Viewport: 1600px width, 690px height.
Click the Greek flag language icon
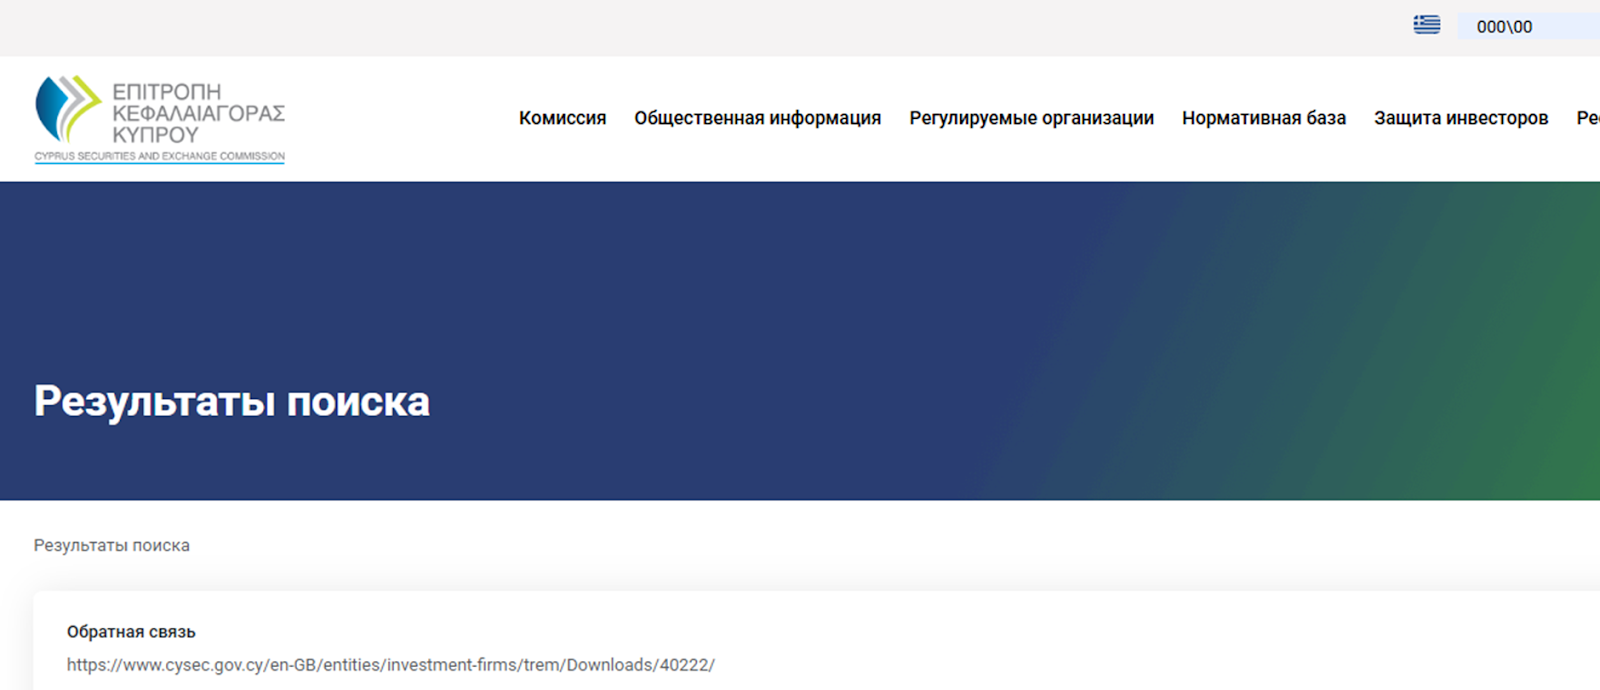1426,25
